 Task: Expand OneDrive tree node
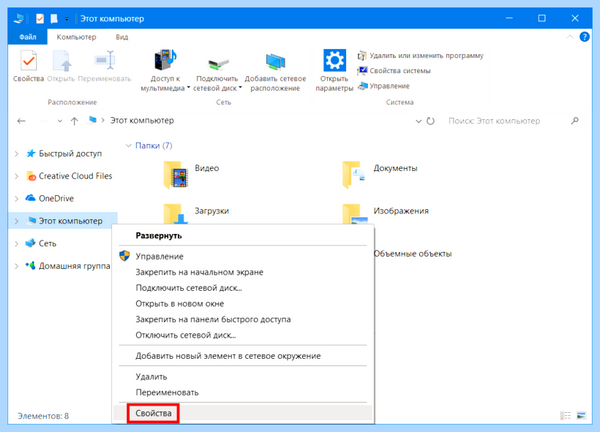pos(16,199)
